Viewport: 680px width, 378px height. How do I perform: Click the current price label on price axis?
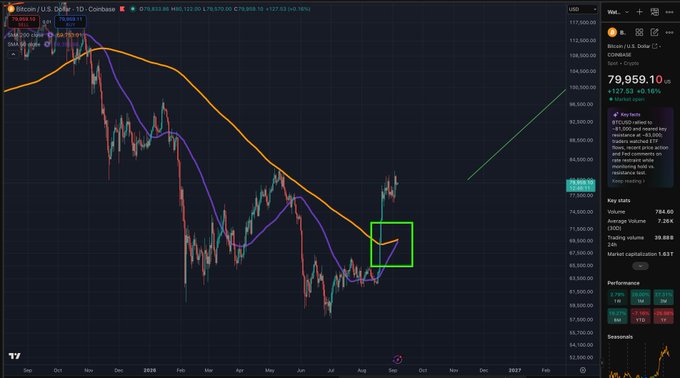581,185
